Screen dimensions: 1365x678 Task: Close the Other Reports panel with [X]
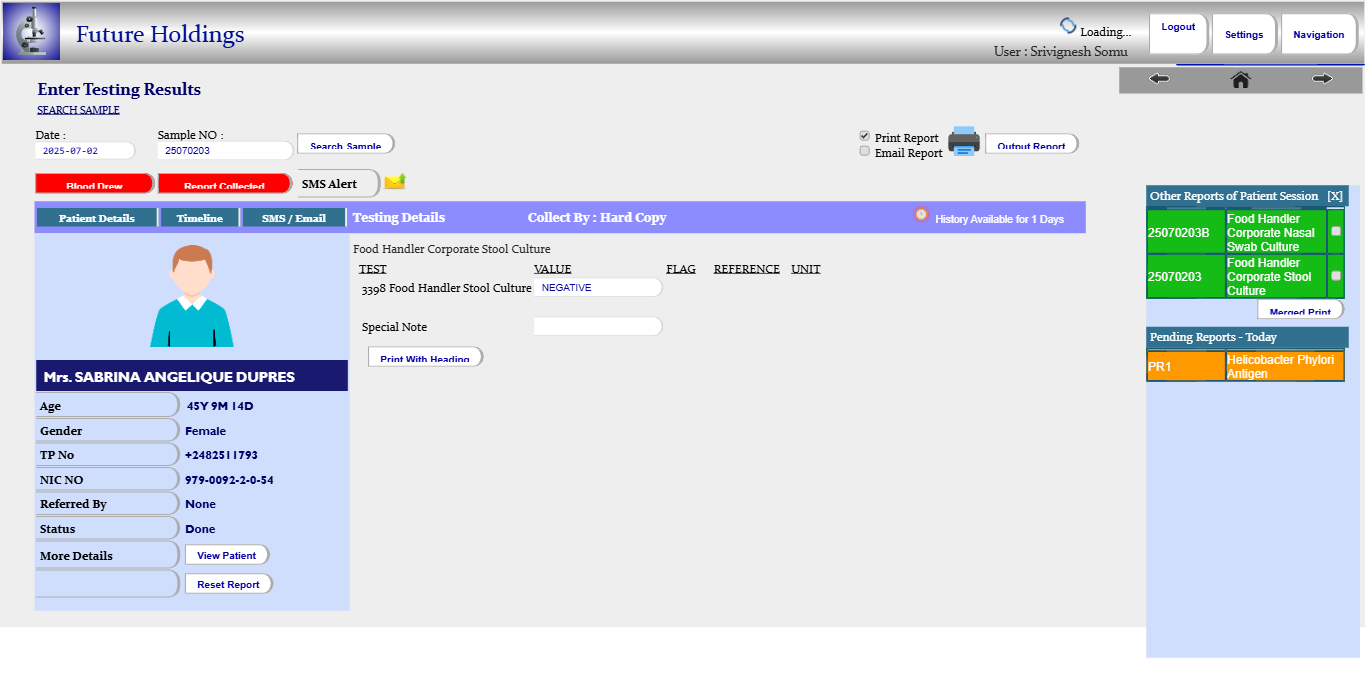(1335, 196)
